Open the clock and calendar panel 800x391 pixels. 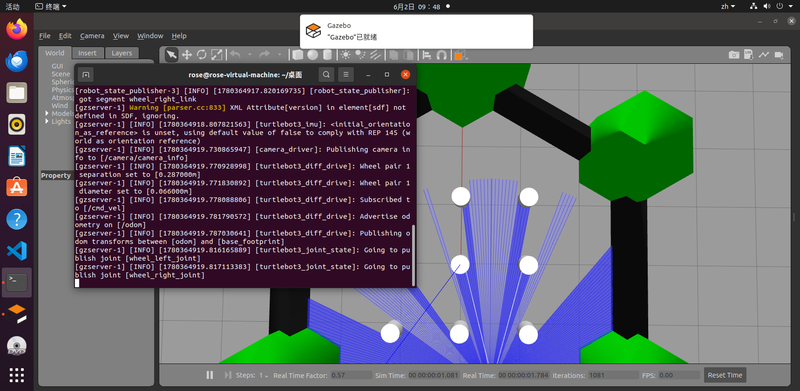point(417,7)
